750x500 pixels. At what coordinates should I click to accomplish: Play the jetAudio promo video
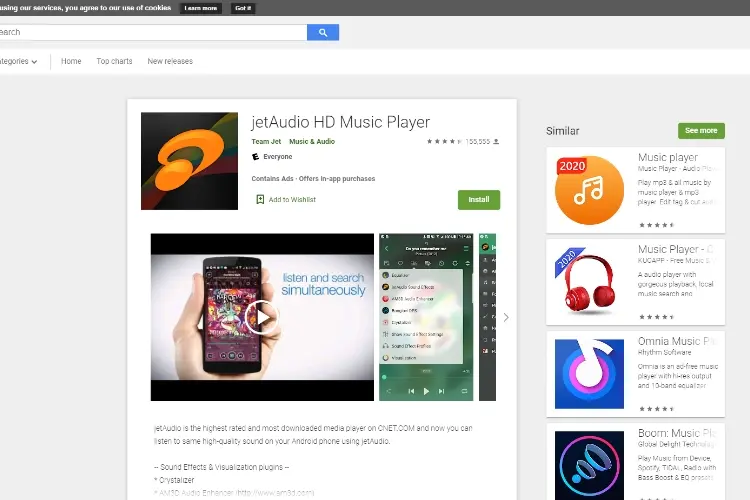[262, 317]
